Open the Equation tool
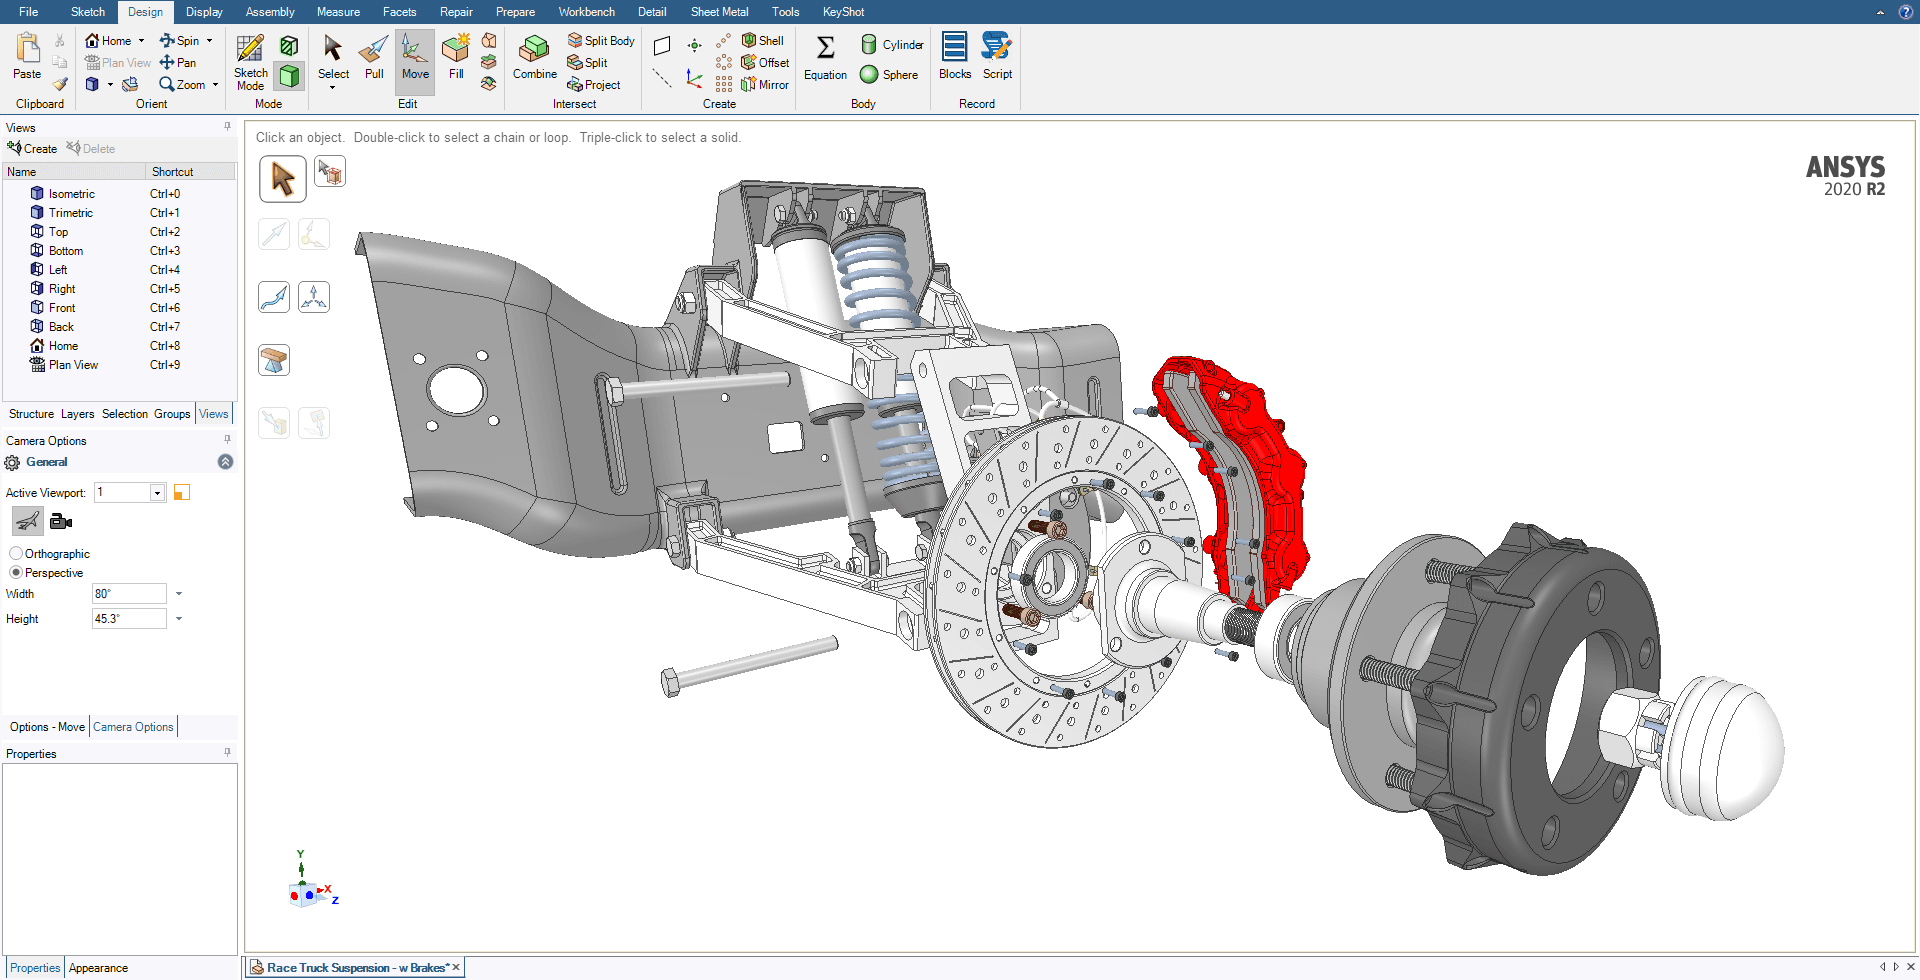 (824, 60)
